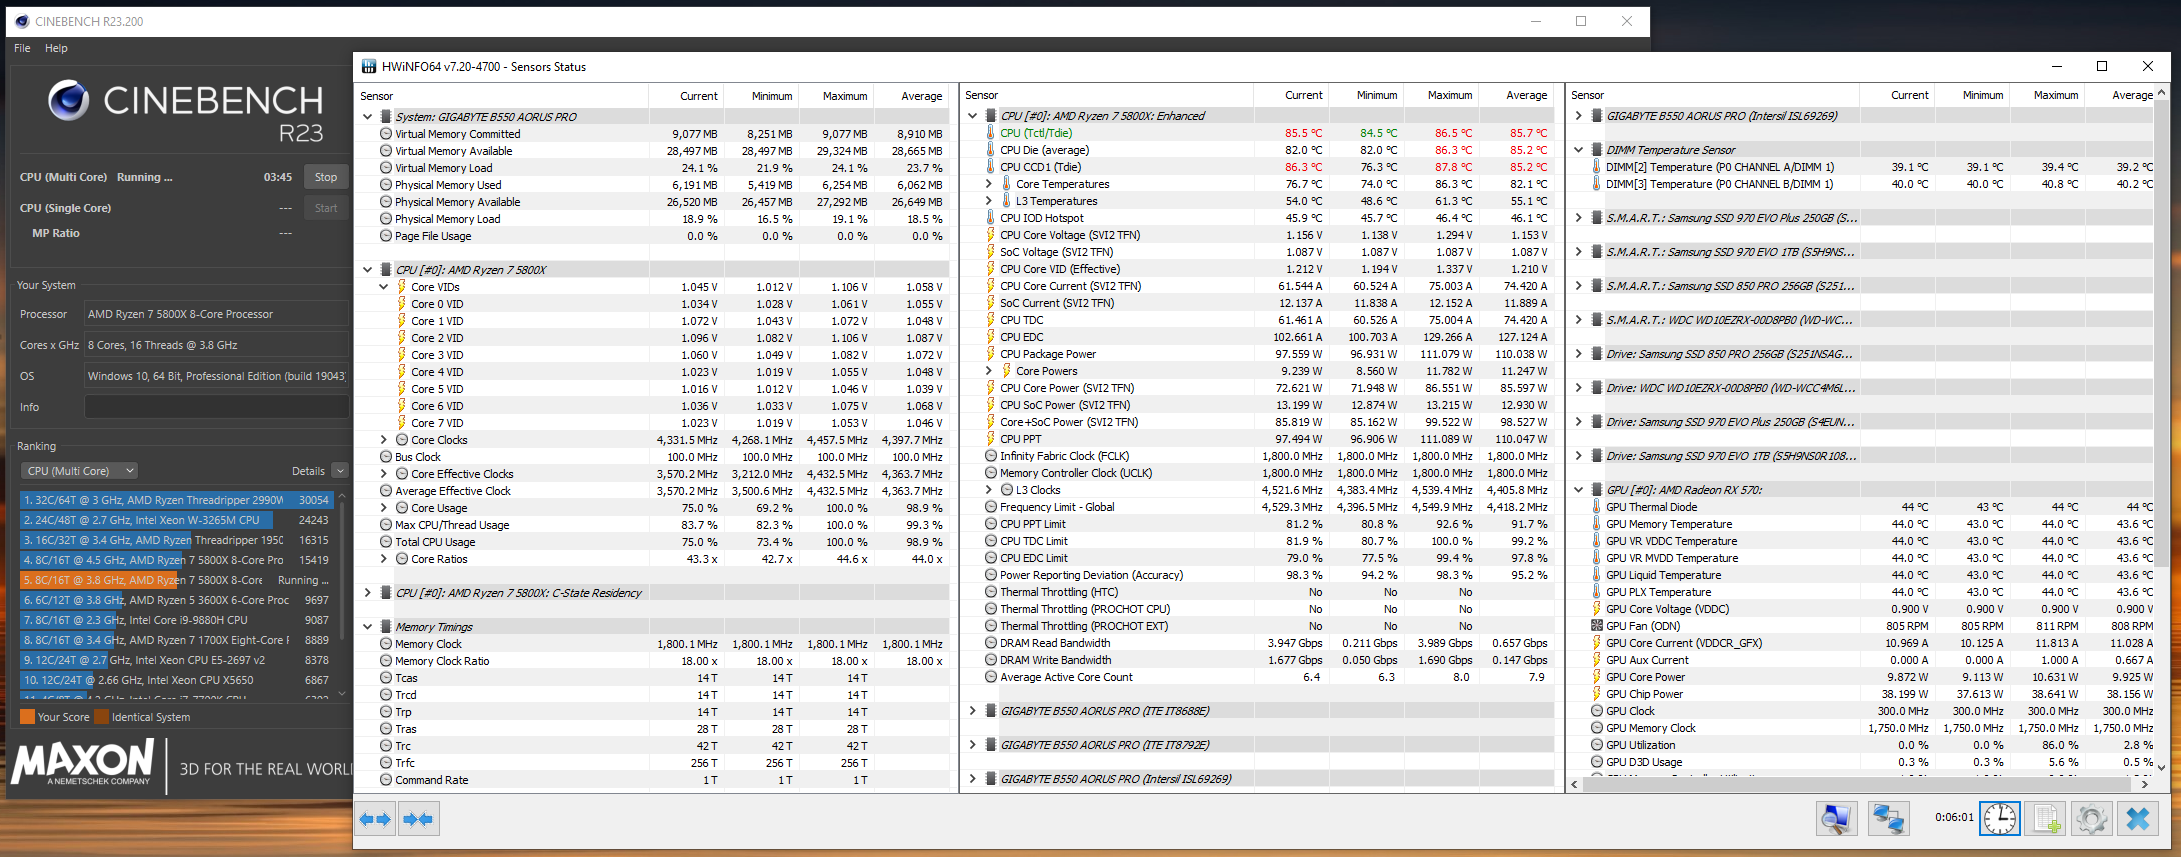Select the Intel Core i9-9880H ranking entry
The height and width of the screenshot is (857, 2181).
point(176,620)
